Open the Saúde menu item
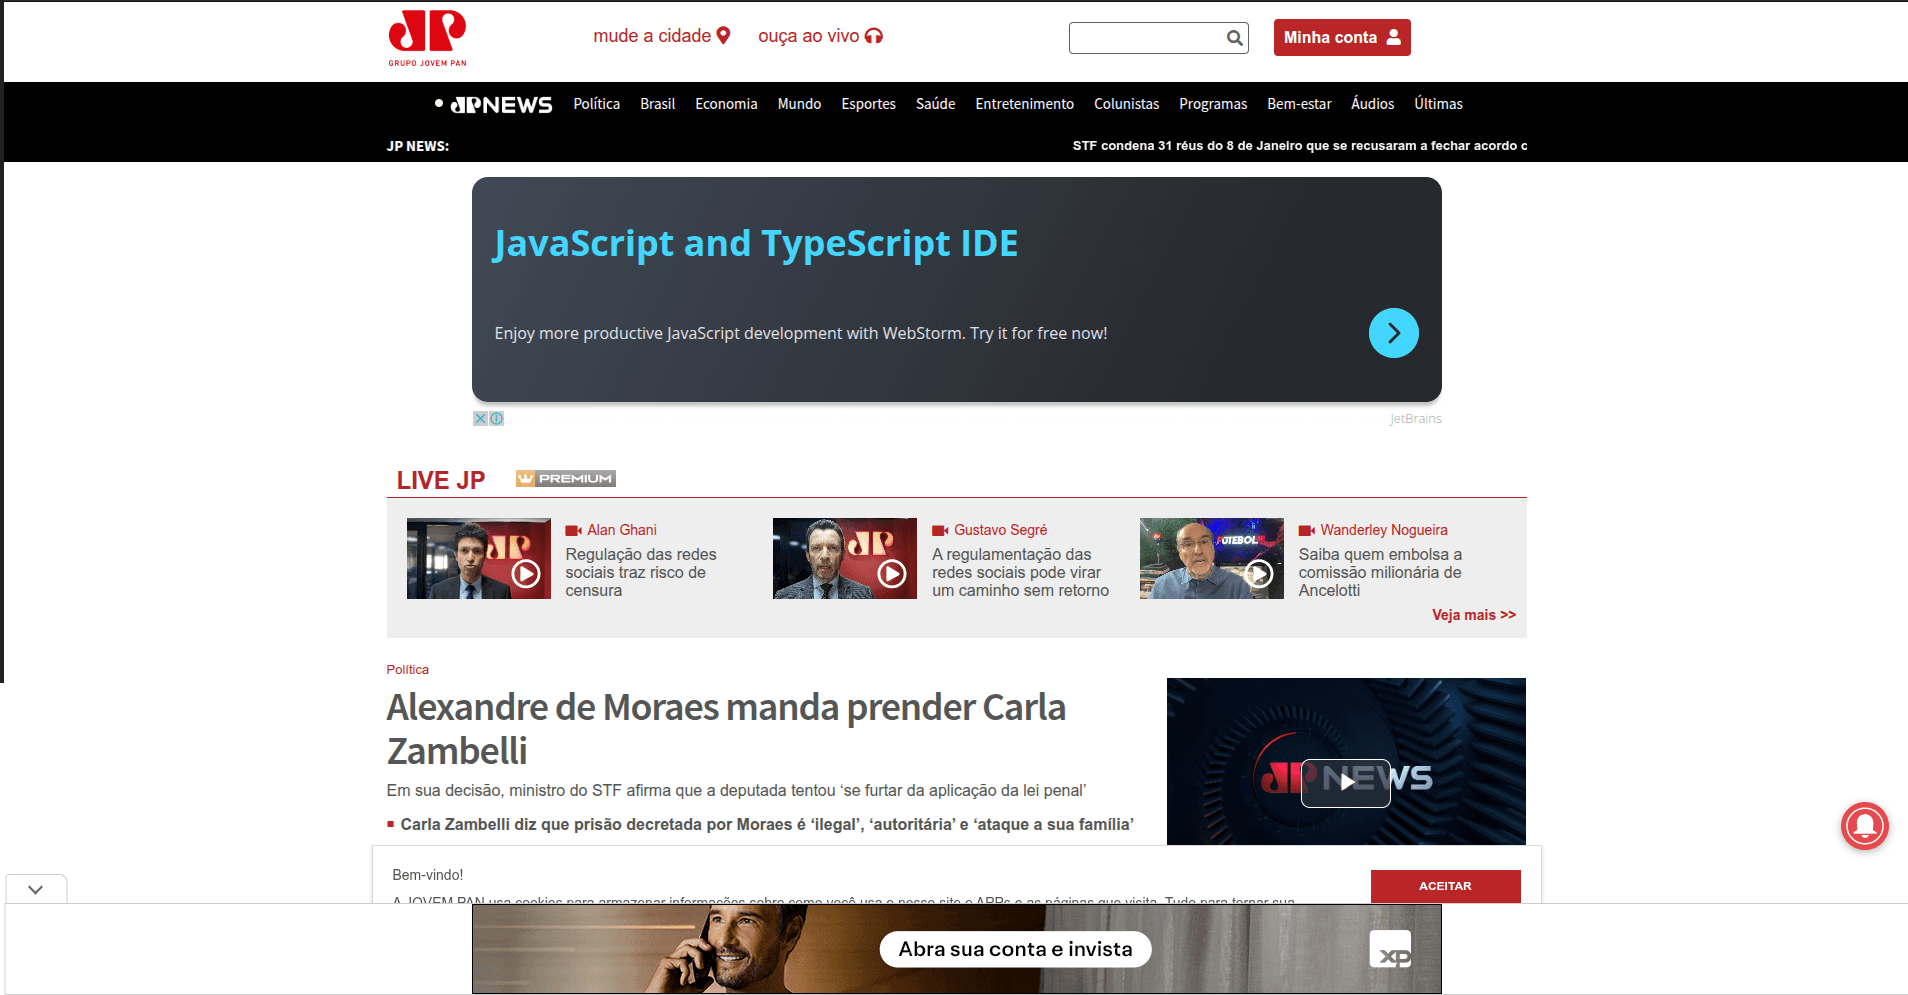Viewport: 1908px width, 995px height. click(x=935, y=104)
